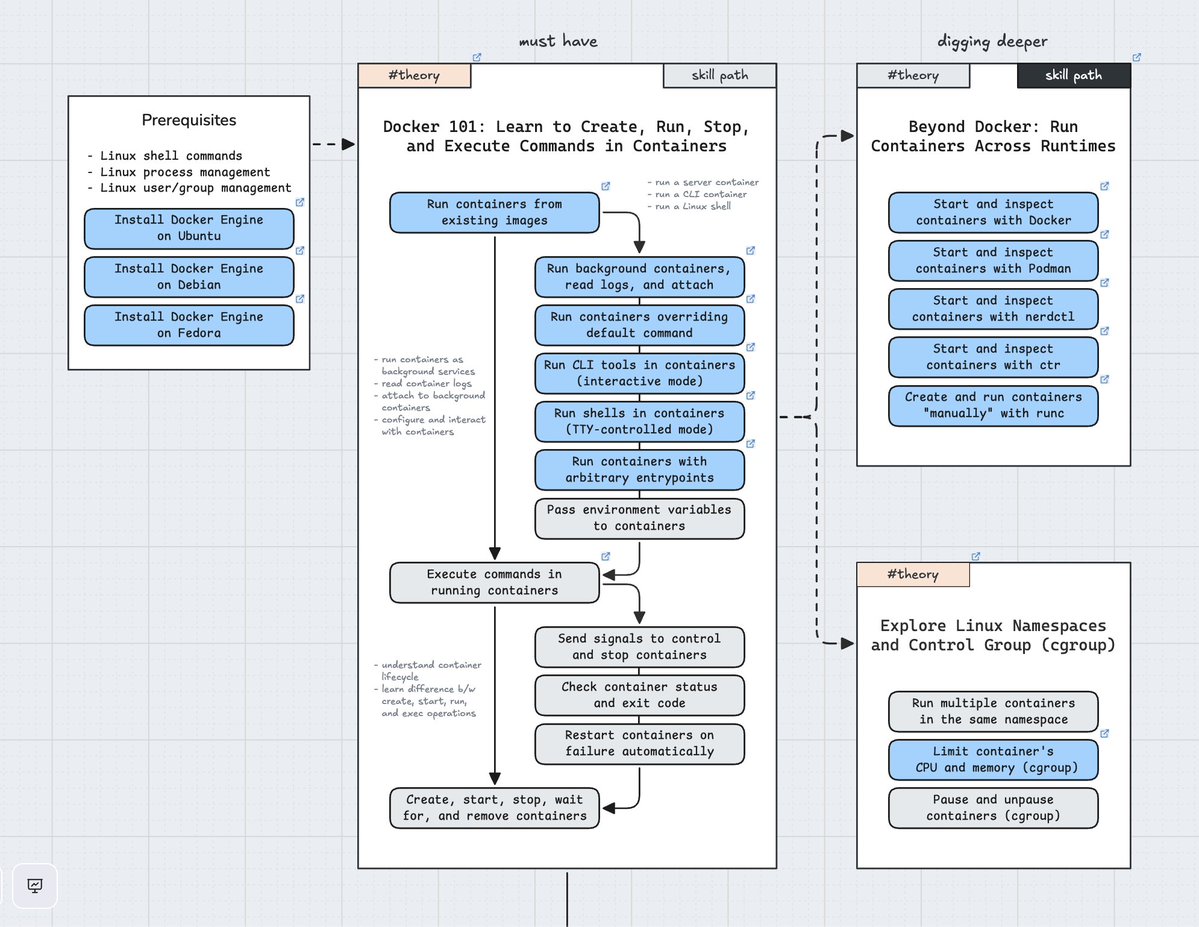Open Execute commands in running containers
Screen dimensions: 1199x927
pos(495,582)
